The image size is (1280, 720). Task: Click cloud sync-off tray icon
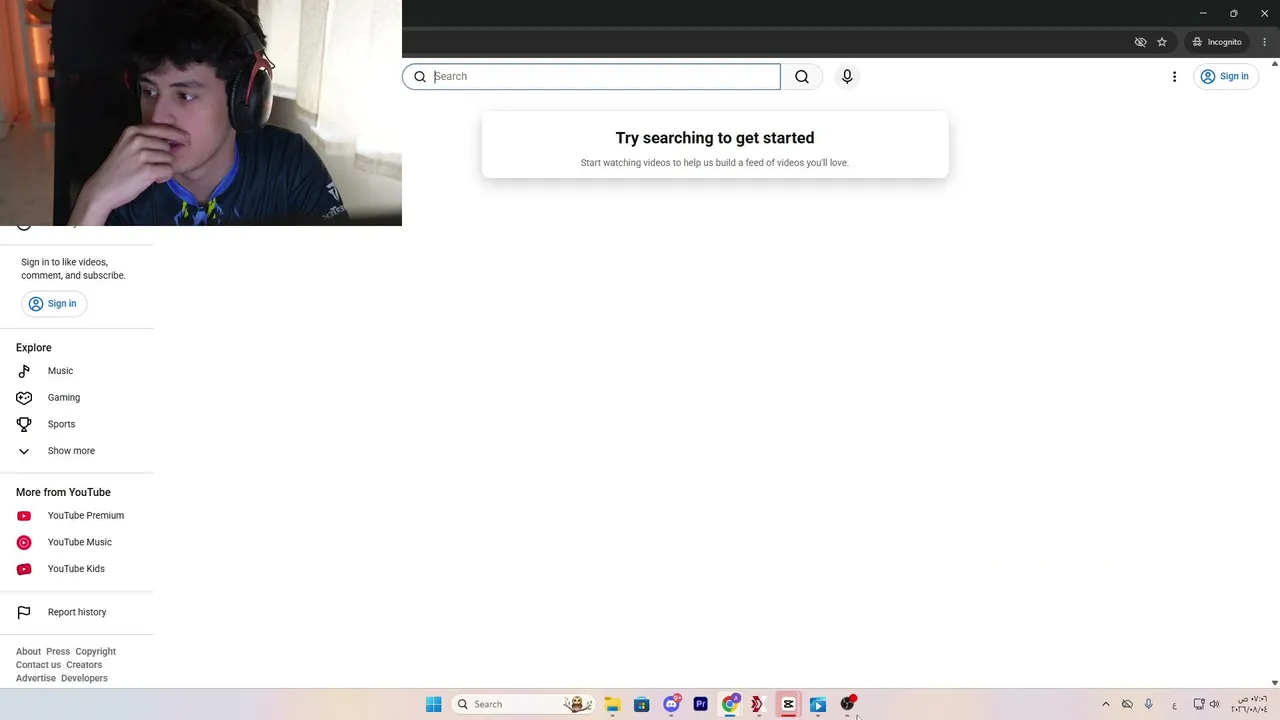click(x=1127, y=704)
